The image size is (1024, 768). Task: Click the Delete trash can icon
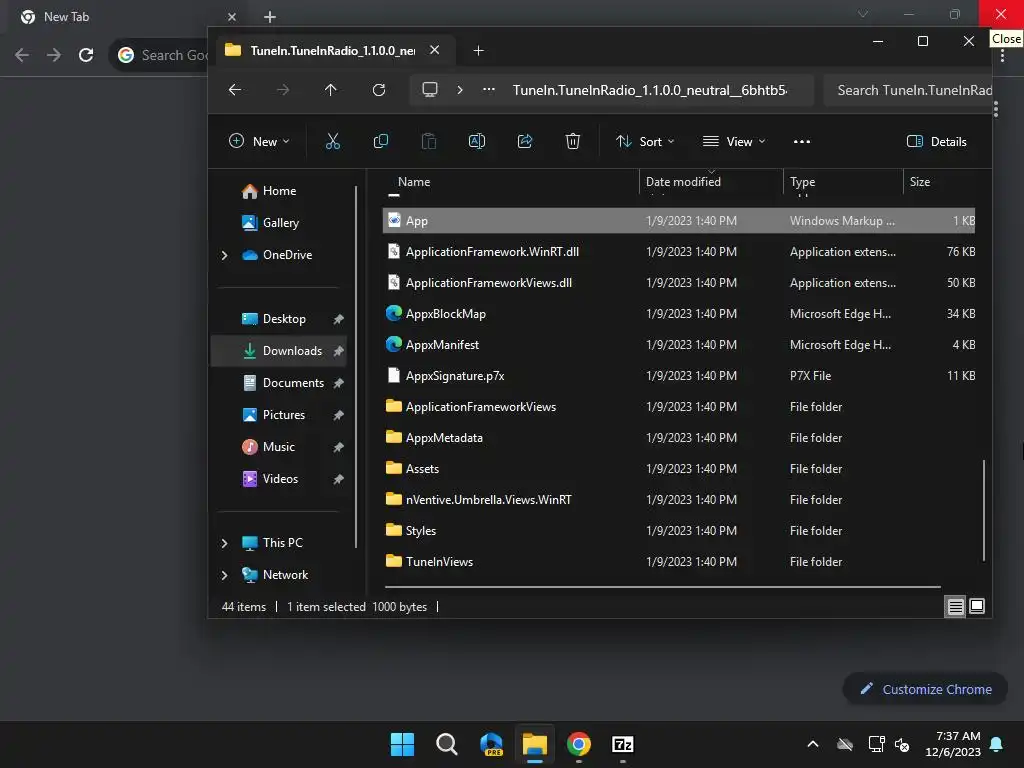[573, 141]
